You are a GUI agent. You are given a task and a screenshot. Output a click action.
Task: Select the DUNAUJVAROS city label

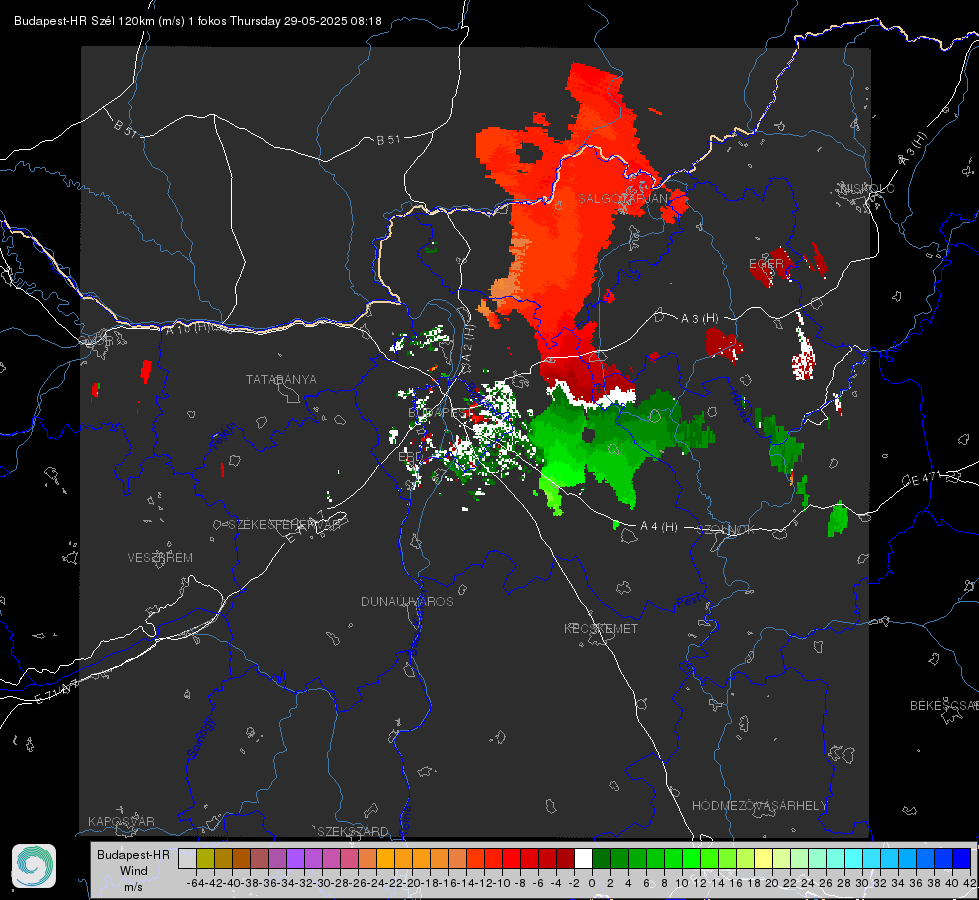[407, 601]
